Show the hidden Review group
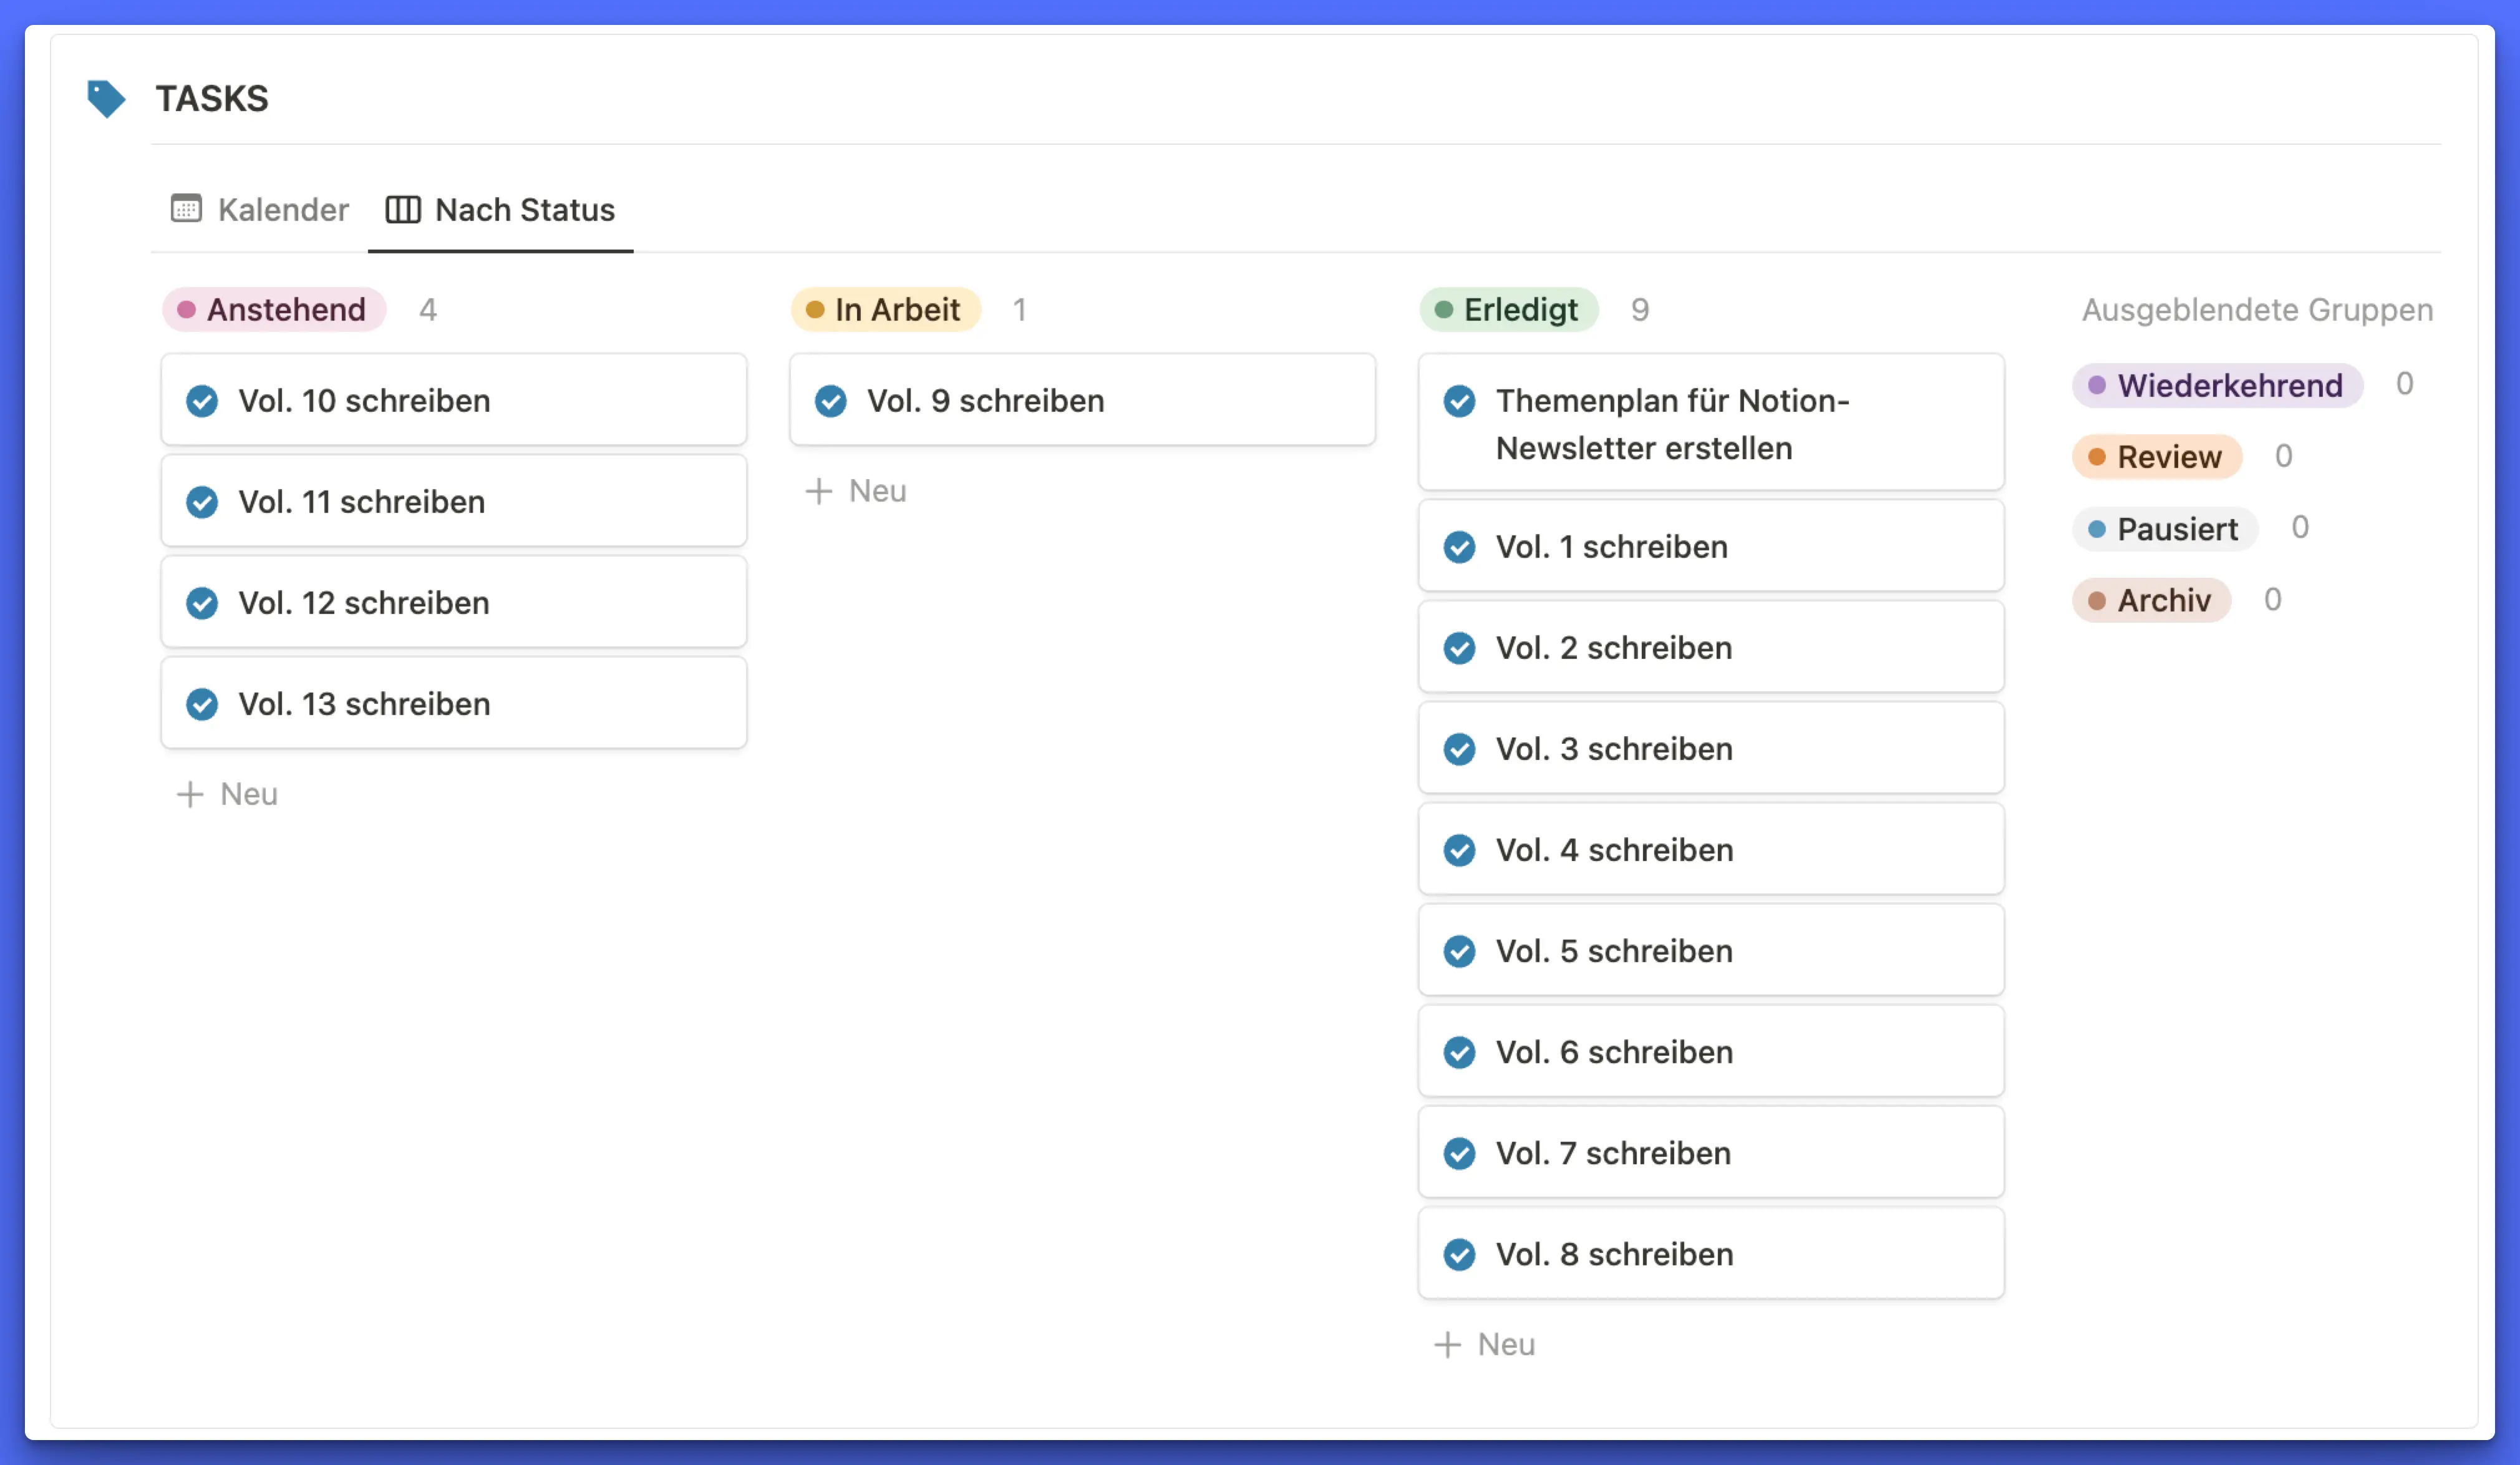Screen dimensions: 2520x1465 pyautogui.click(x=2157, y=457)
